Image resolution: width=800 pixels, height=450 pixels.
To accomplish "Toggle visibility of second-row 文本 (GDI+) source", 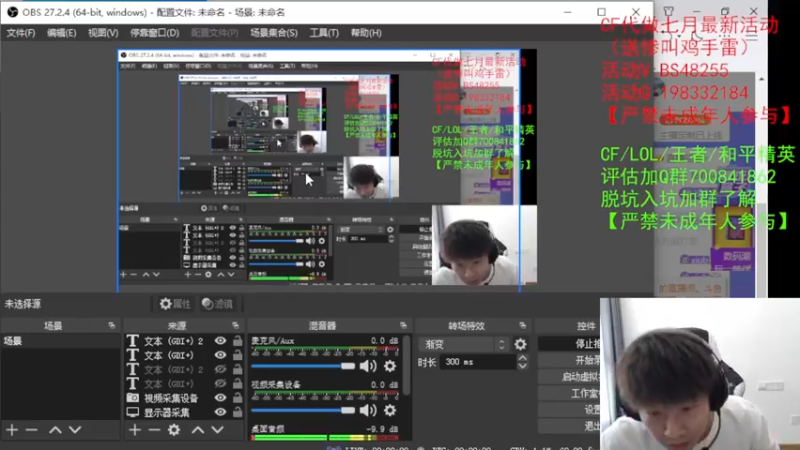I will click(220, 355).
